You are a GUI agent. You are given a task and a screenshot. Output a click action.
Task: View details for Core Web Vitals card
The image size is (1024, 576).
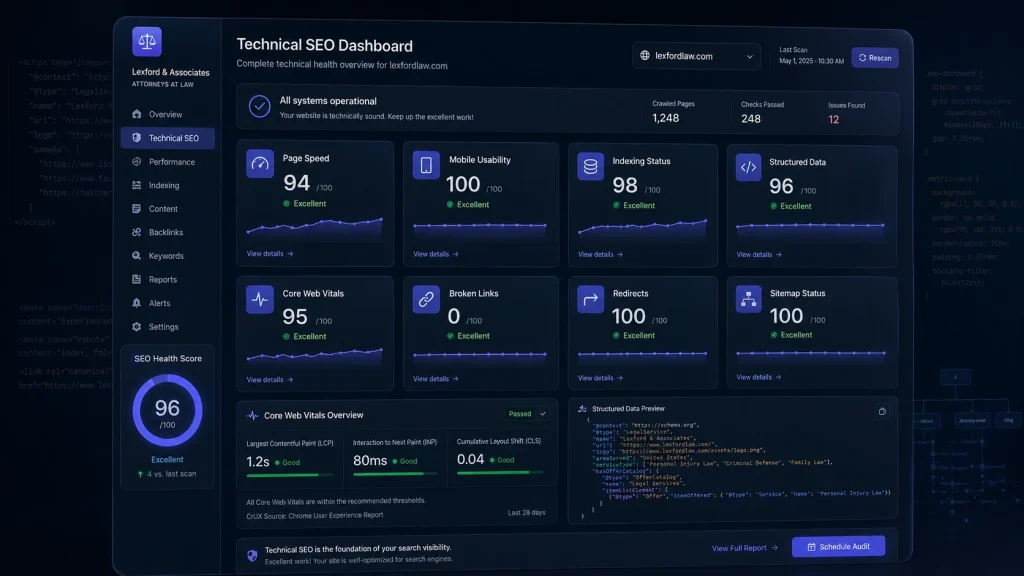coord(270,379)
